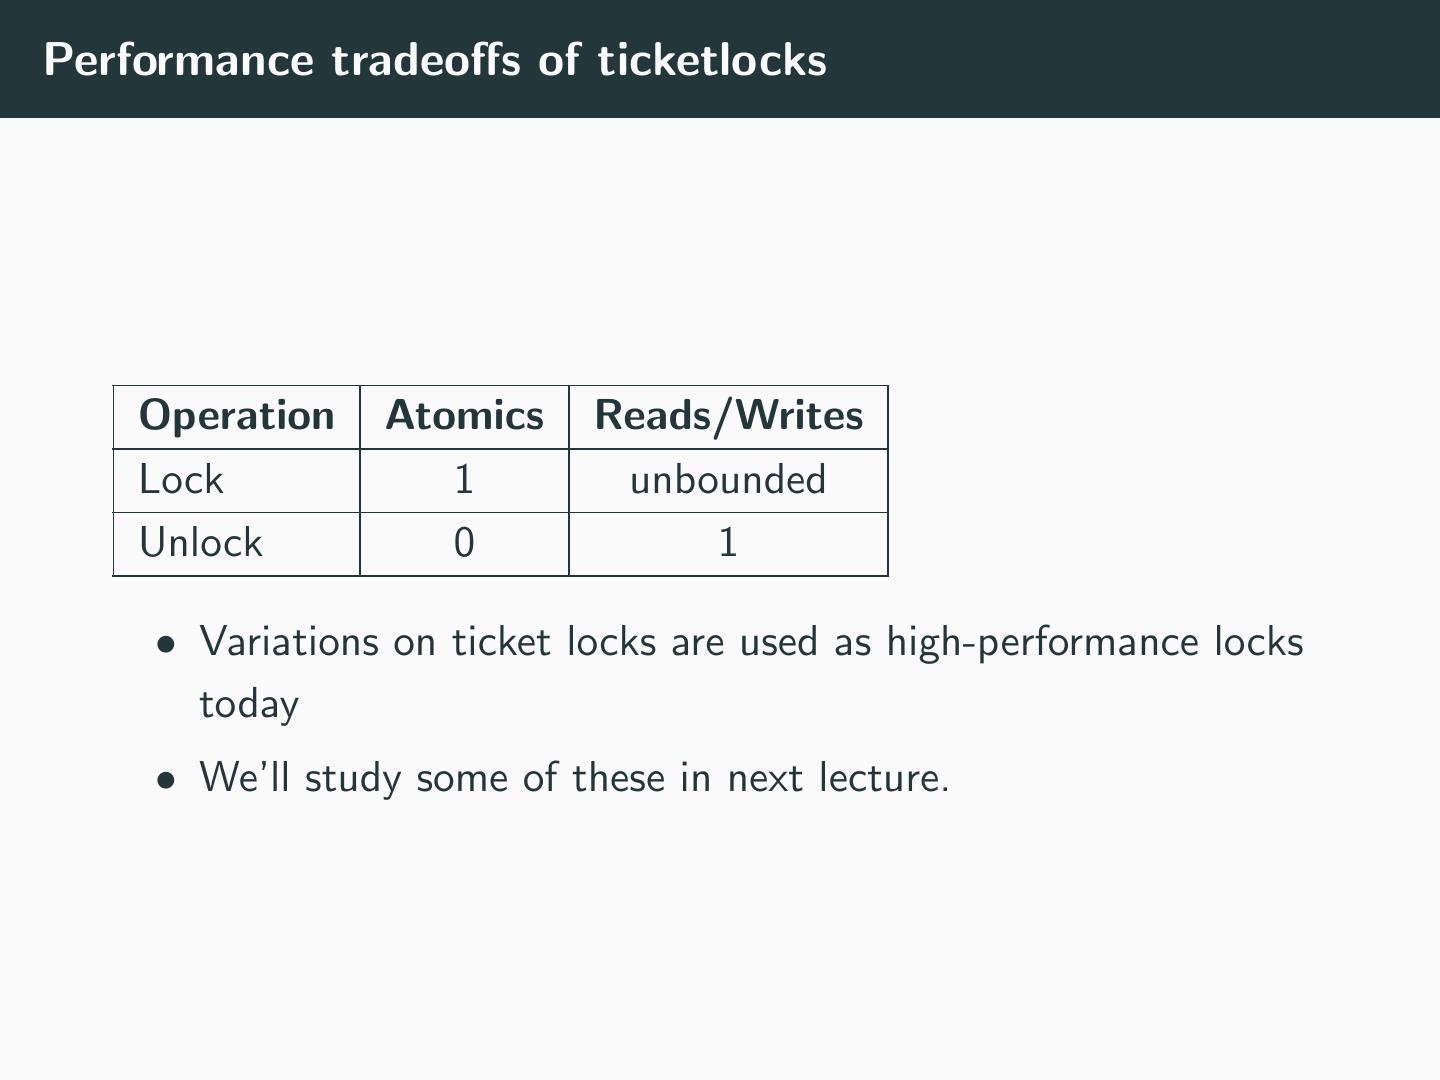Click the word "today"

click(249, 705)
